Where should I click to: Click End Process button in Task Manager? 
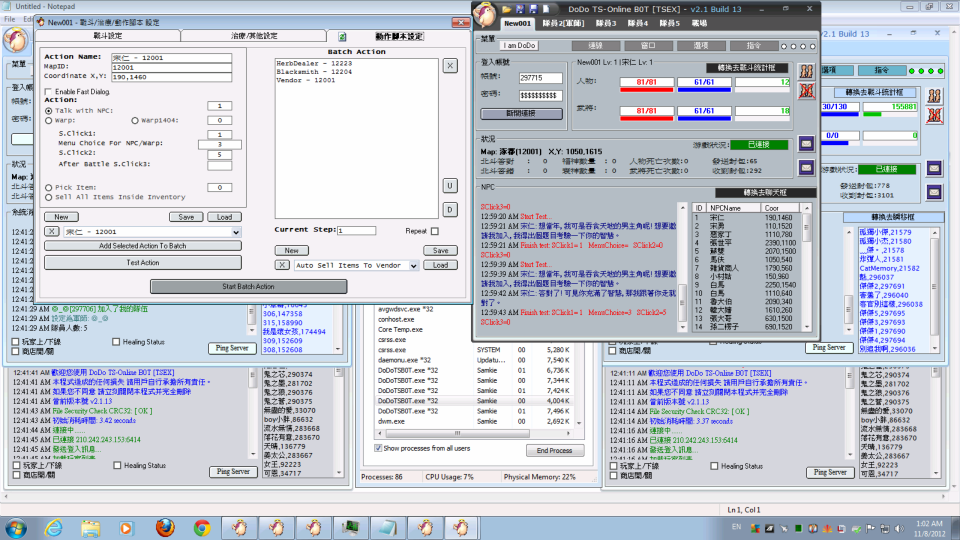tap(555, 451)
